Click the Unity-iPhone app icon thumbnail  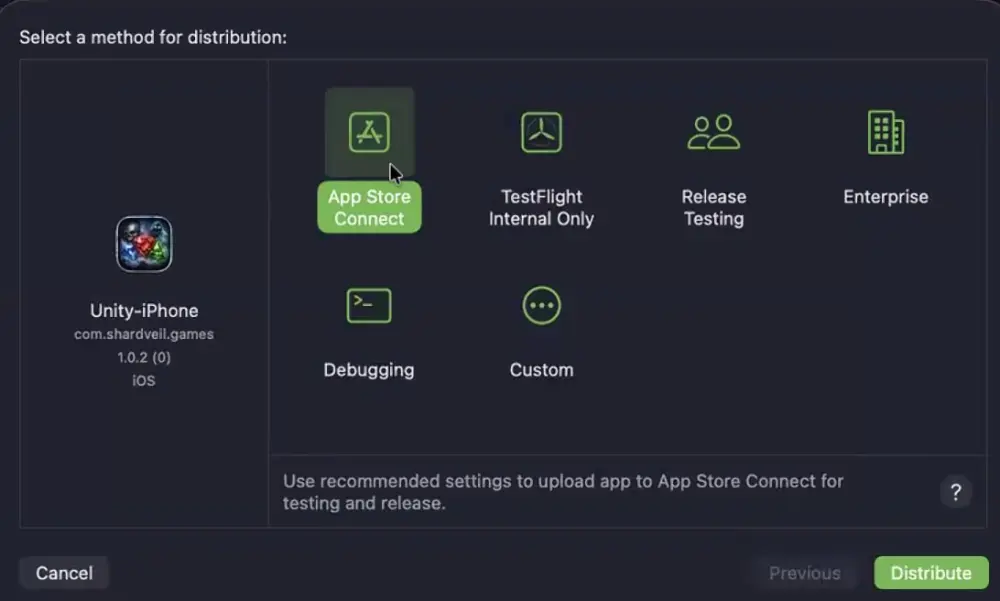(x=144, y=244)
